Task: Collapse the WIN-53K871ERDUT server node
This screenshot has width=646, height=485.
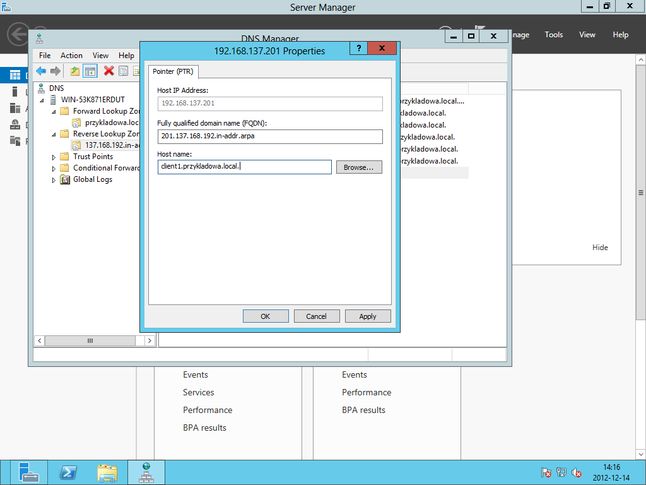Action: coord(42,100)
